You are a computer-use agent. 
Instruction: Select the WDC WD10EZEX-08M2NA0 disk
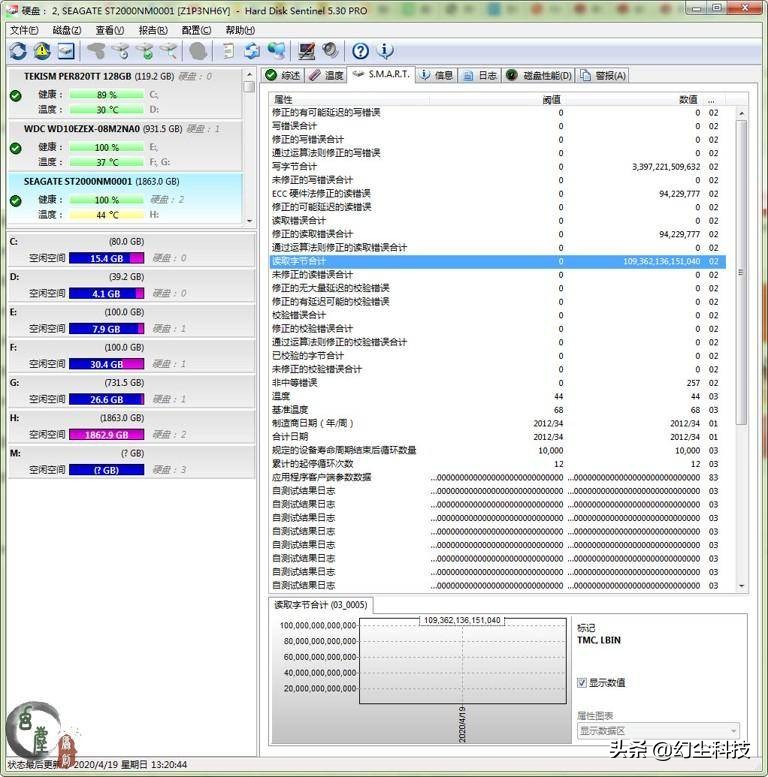tap(125, 146)
